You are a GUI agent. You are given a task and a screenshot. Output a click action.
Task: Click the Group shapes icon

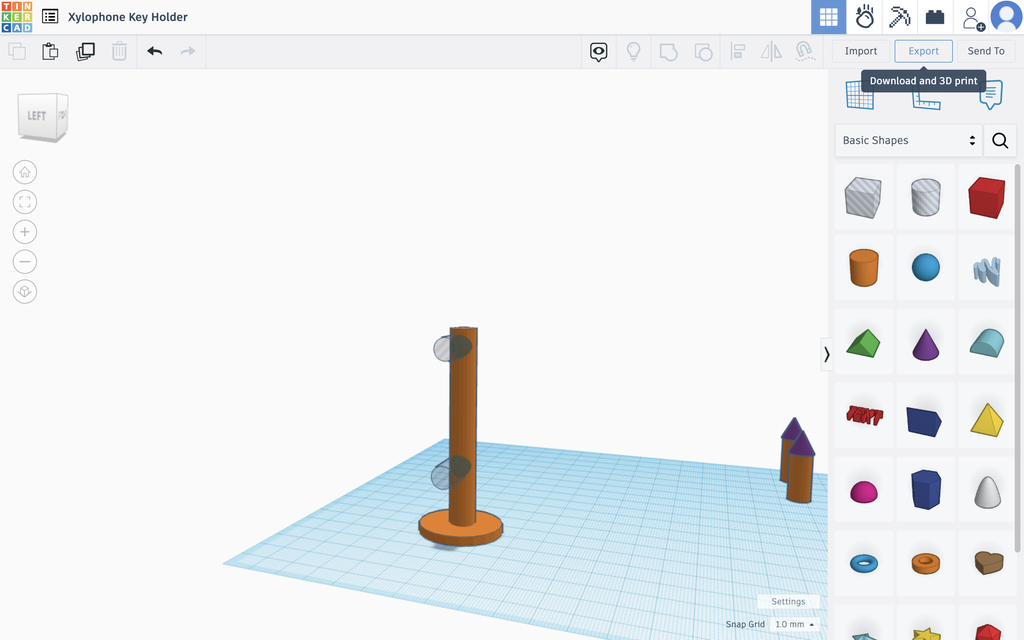[668, 52]
